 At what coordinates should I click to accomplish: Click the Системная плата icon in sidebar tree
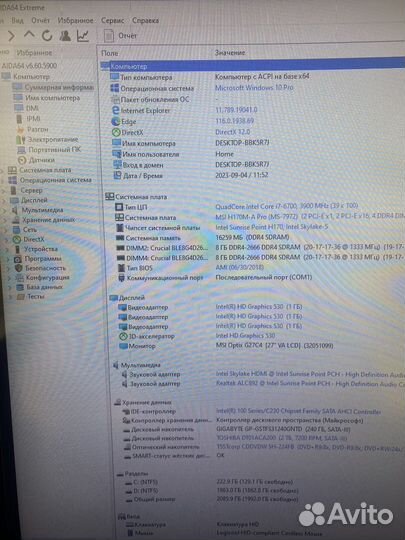click(12, 170)
